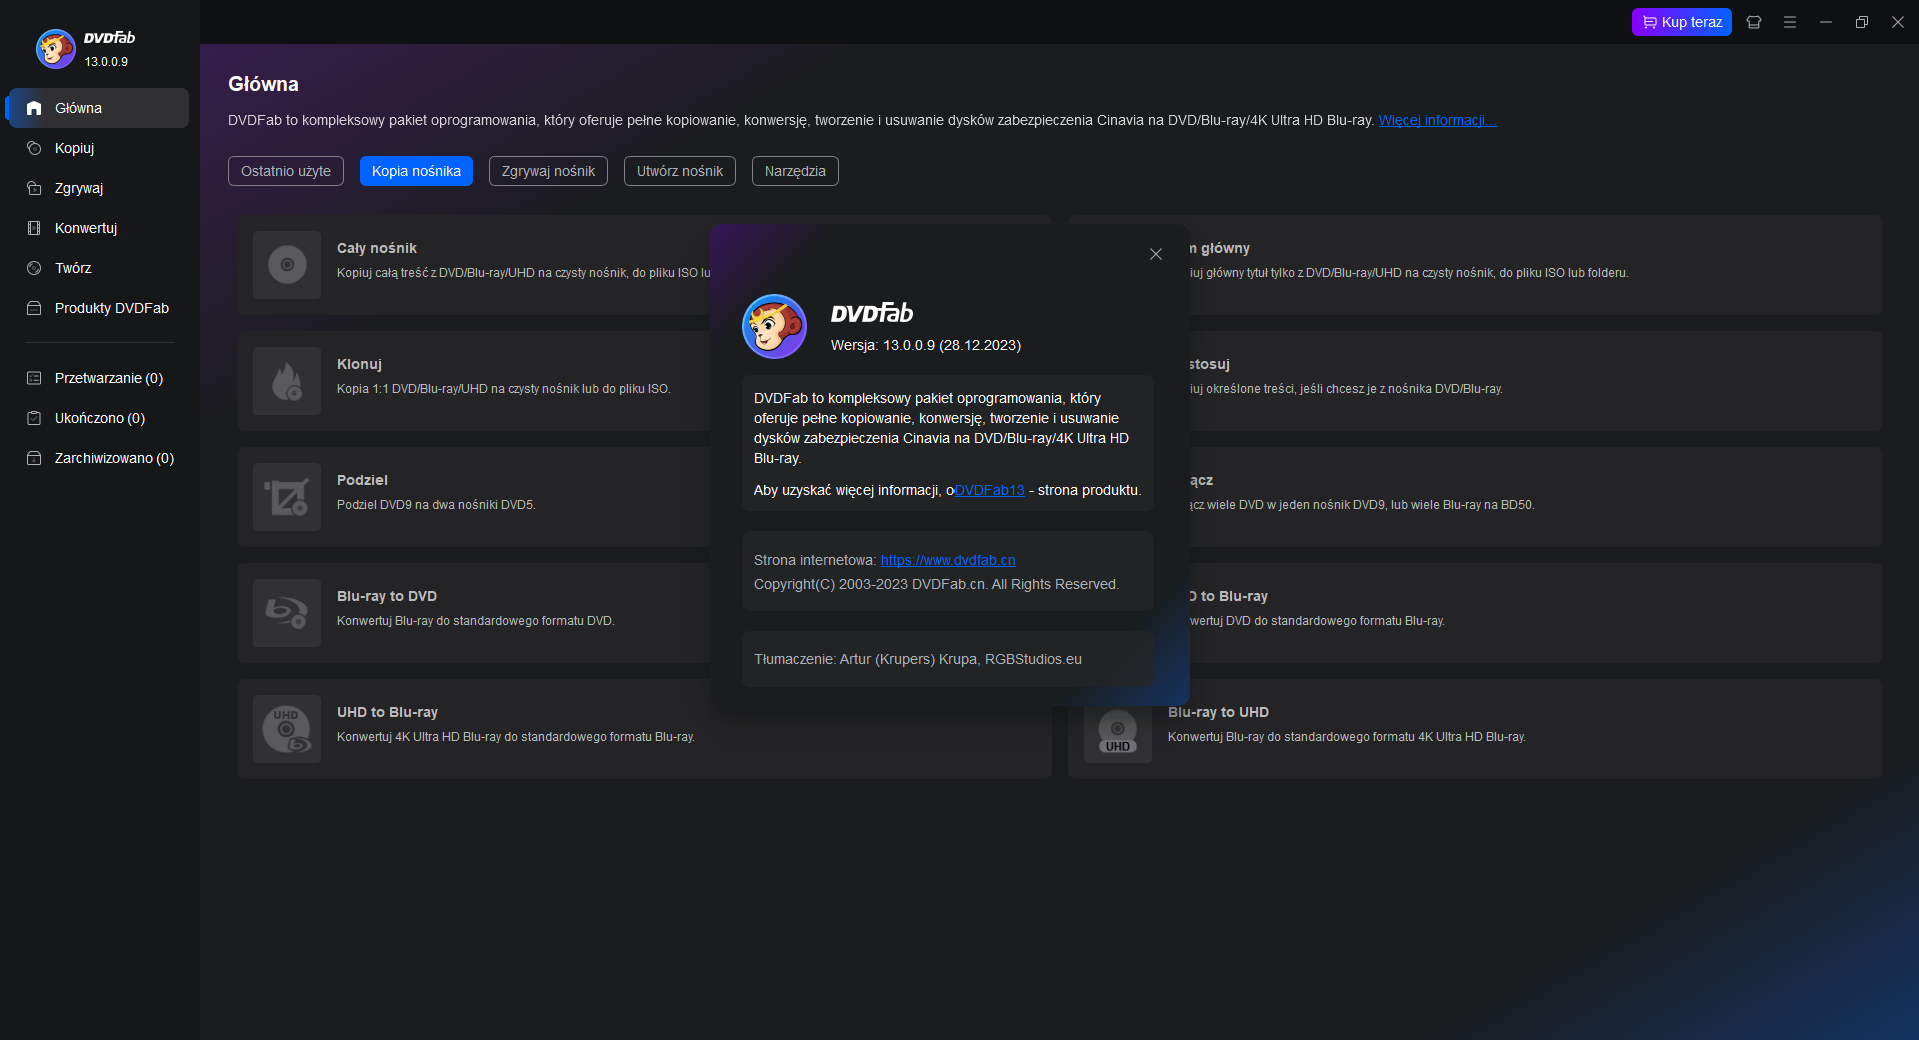The width and height of the screenshot is (1919, 1040).
Task: Close the DVDFab application window
Action: [x=1898, y=22]
